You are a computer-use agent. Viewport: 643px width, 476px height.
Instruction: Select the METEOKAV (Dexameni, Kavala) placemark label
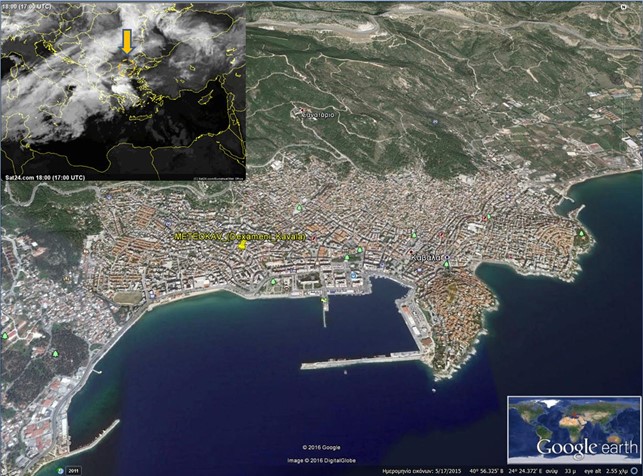pos(238,234)
